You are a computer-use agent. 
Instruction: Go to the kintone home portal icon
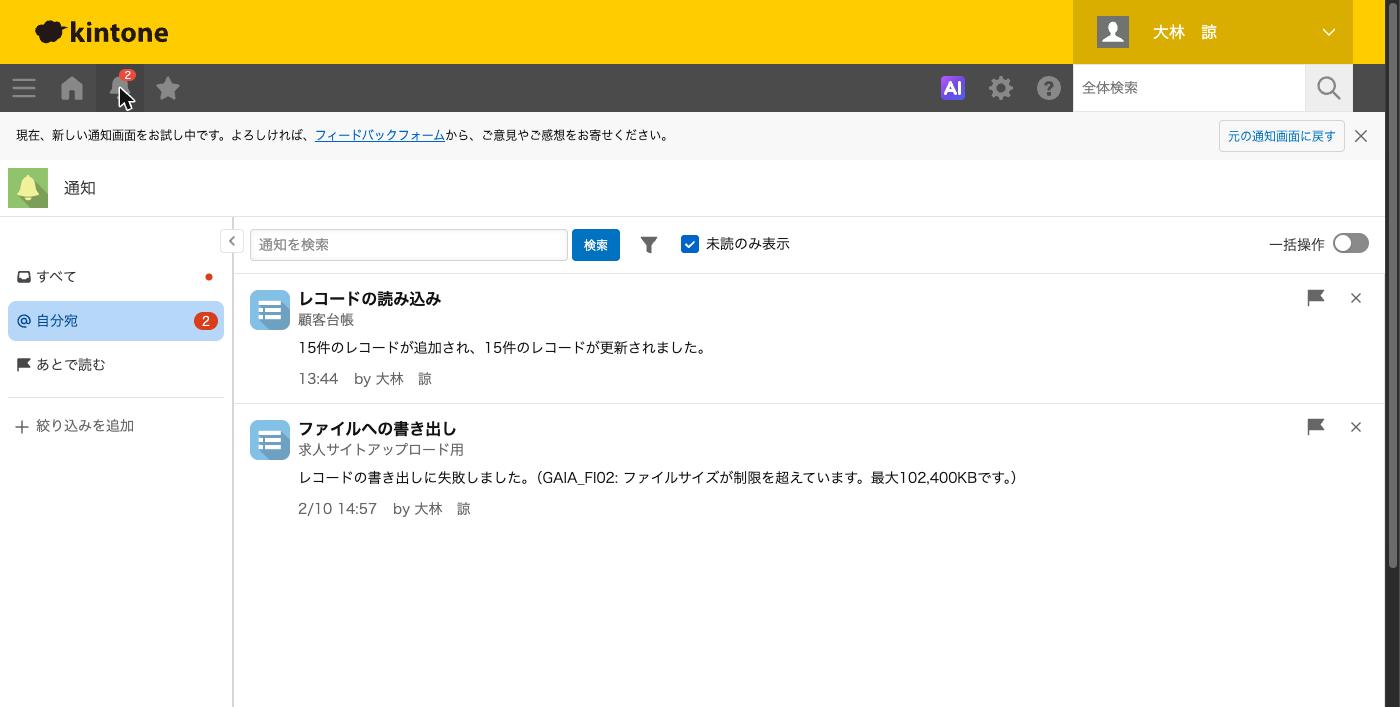[72, 88]
